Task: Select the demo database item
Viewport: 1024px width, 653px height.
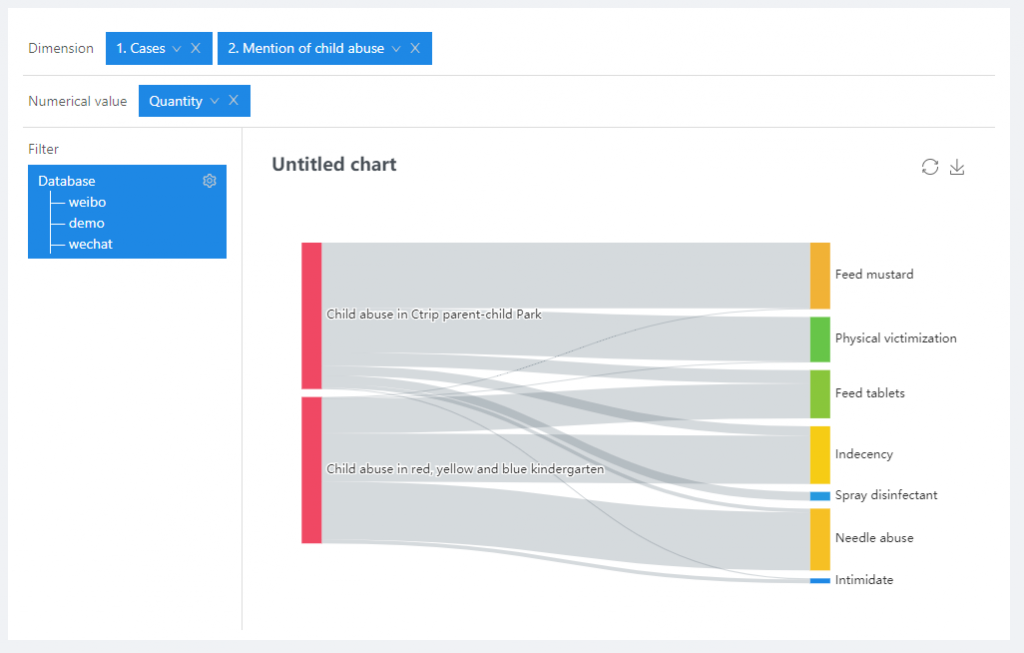Action: coord(86,223)
